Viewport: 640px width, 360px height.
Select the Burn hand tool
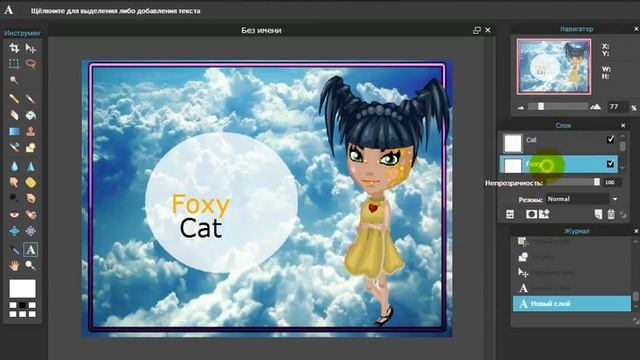click(x=31, y=198)
